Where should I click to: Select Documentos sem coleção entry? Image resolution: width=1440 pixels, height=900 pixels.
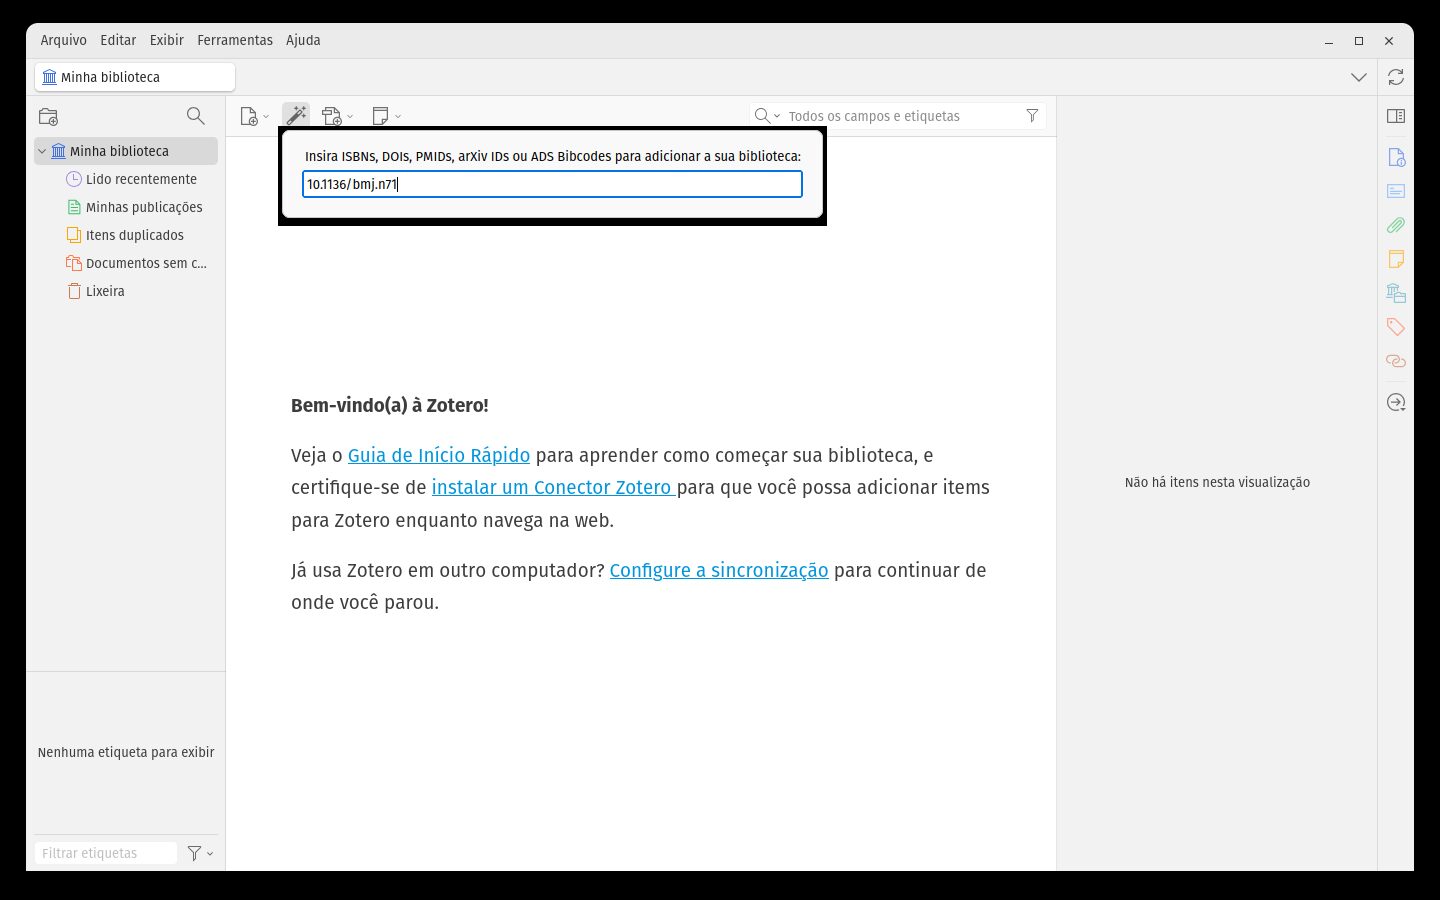[x=146, y=263]
